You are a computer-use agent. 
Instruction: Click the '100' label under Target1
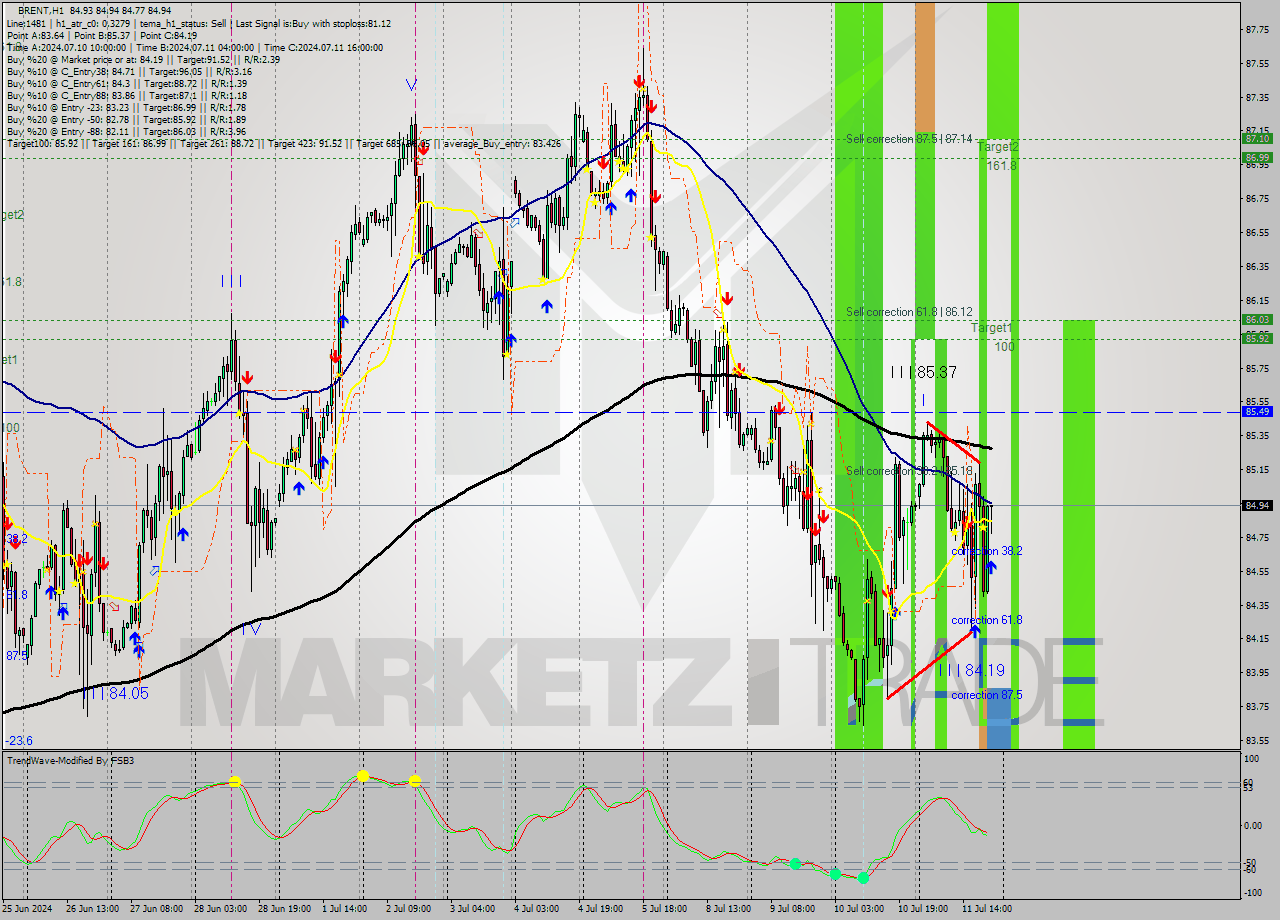[1004, 346]
